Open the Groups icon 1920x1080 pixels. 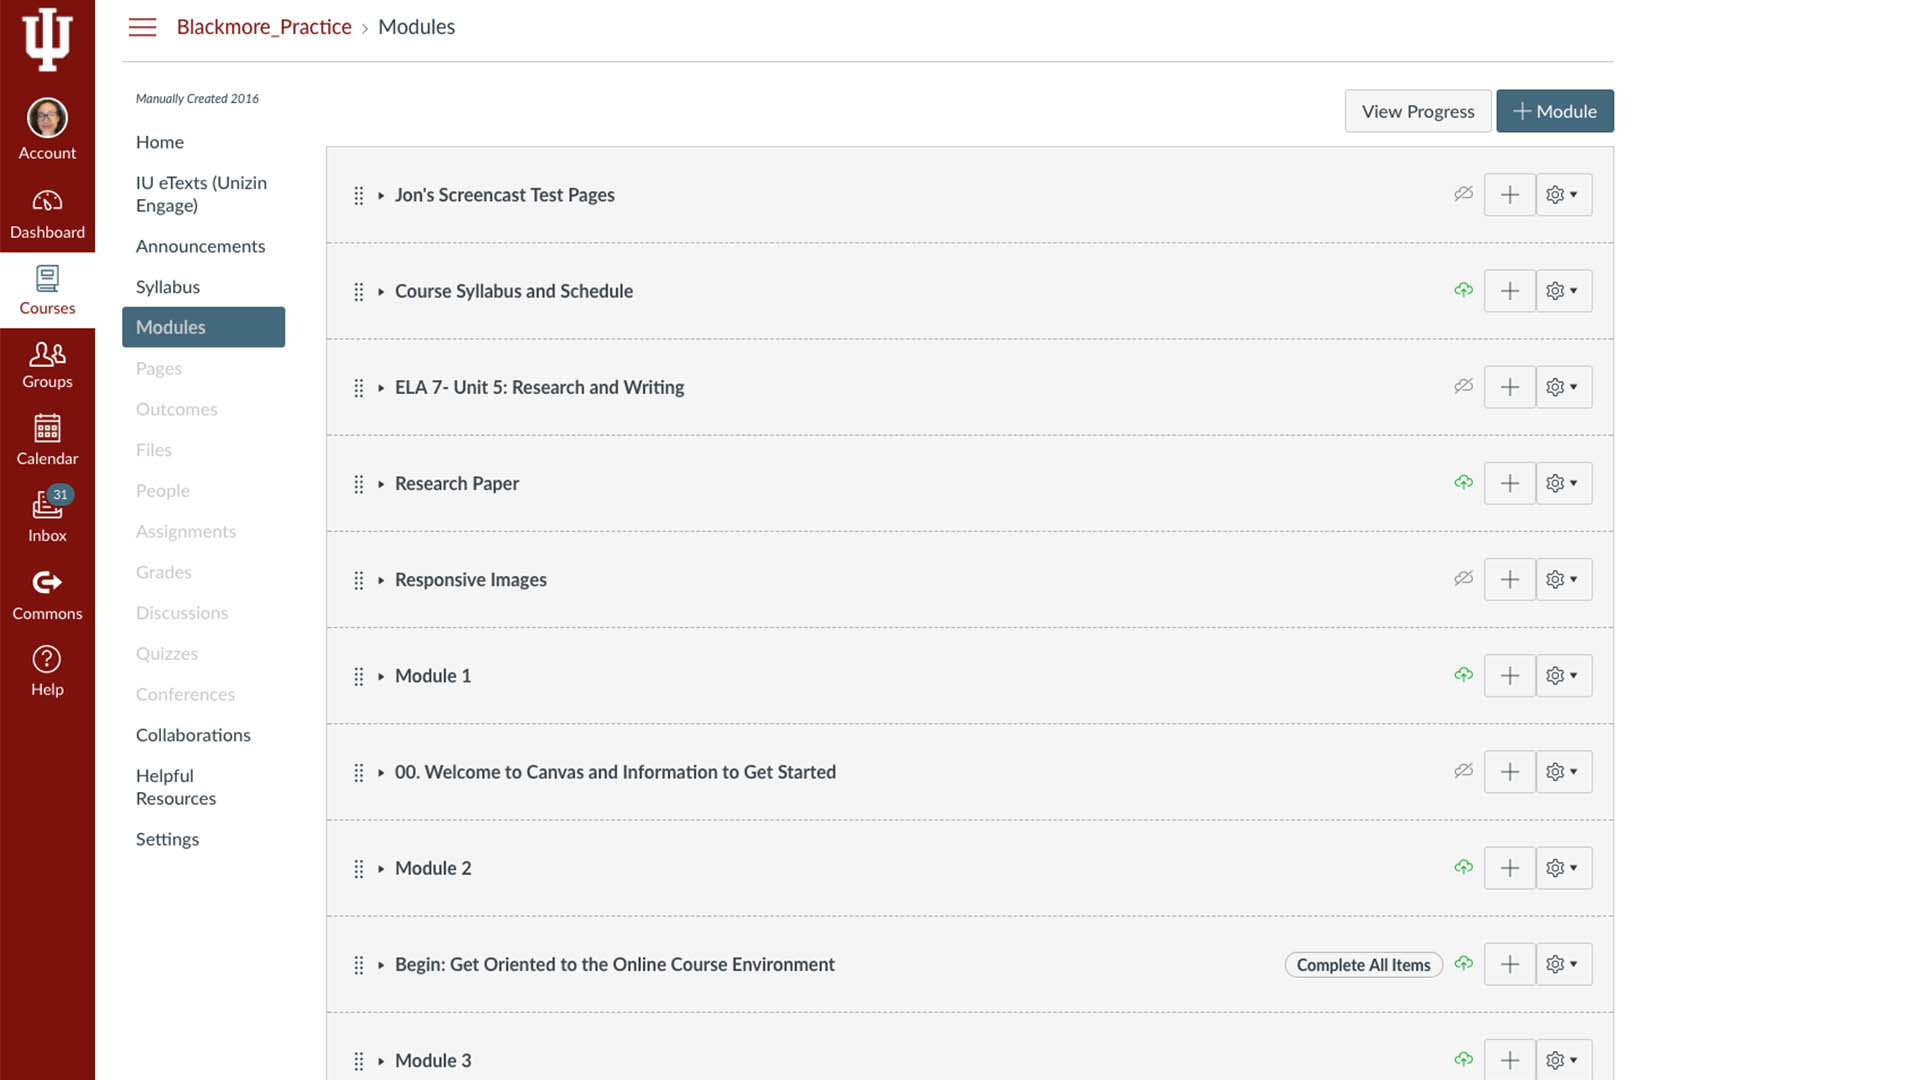[47, 354]
